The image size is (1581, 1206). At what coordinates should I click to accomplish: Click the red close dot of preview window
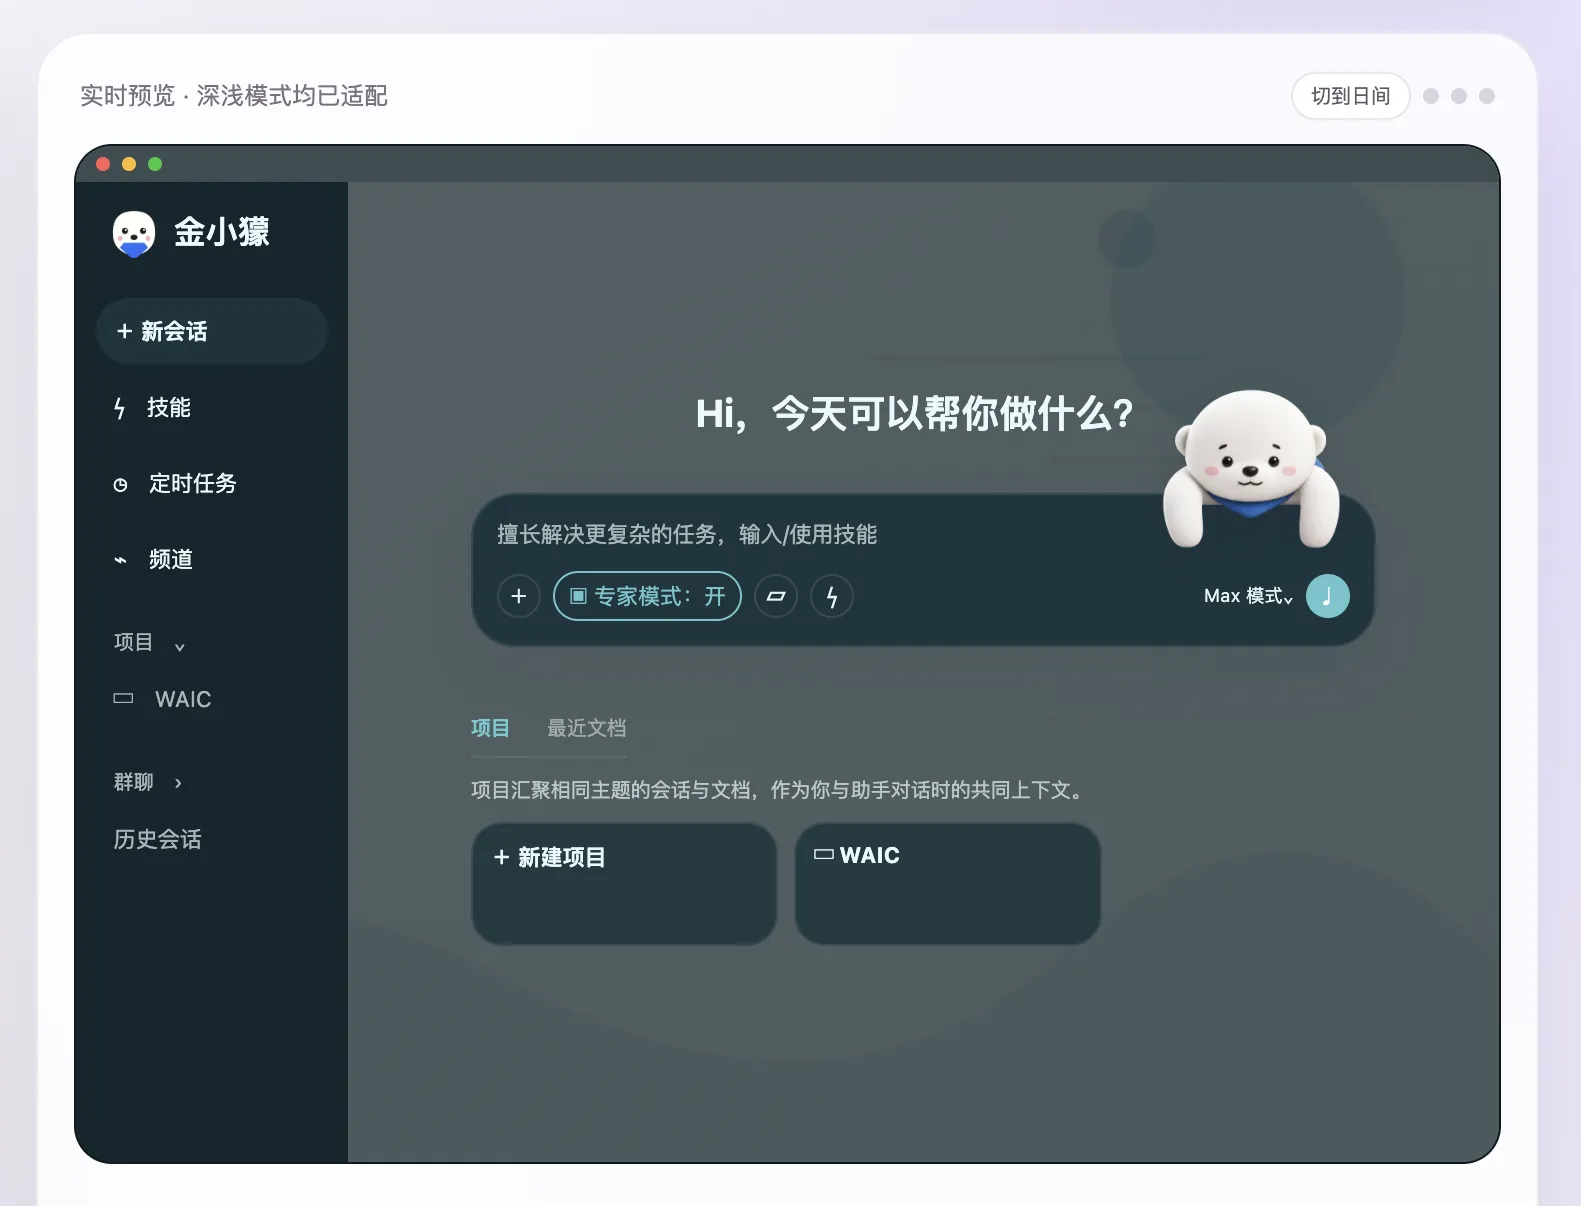(x=103, y=164)
